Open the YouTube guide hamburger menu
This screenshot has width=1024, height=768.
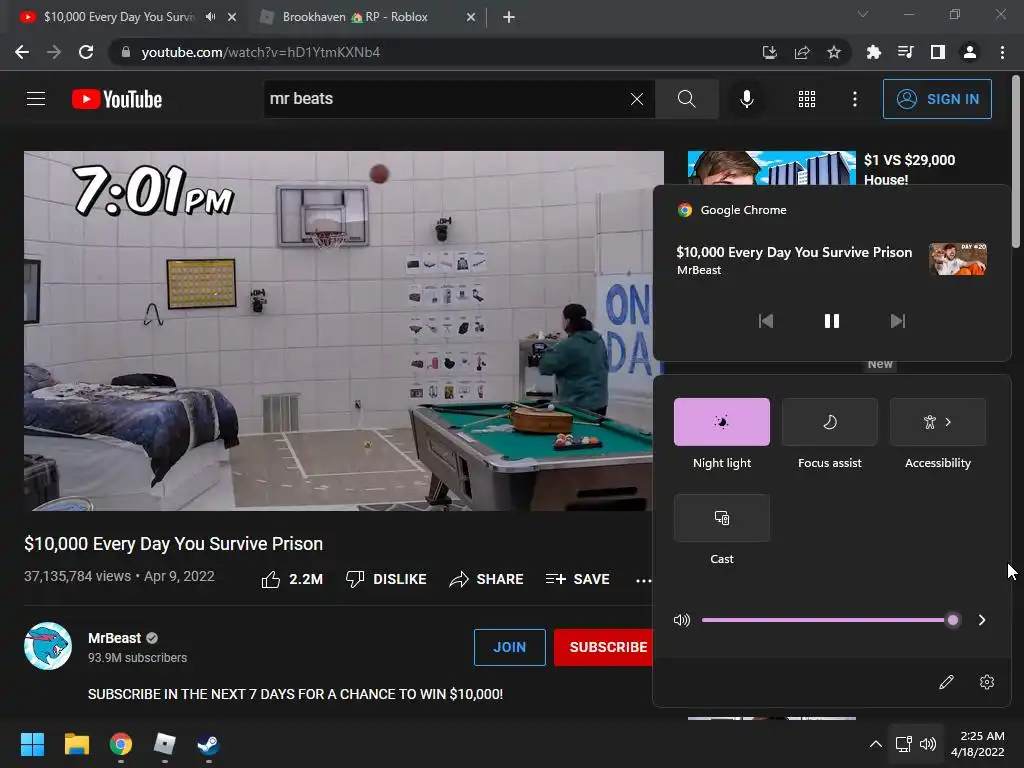click(36, 99)
